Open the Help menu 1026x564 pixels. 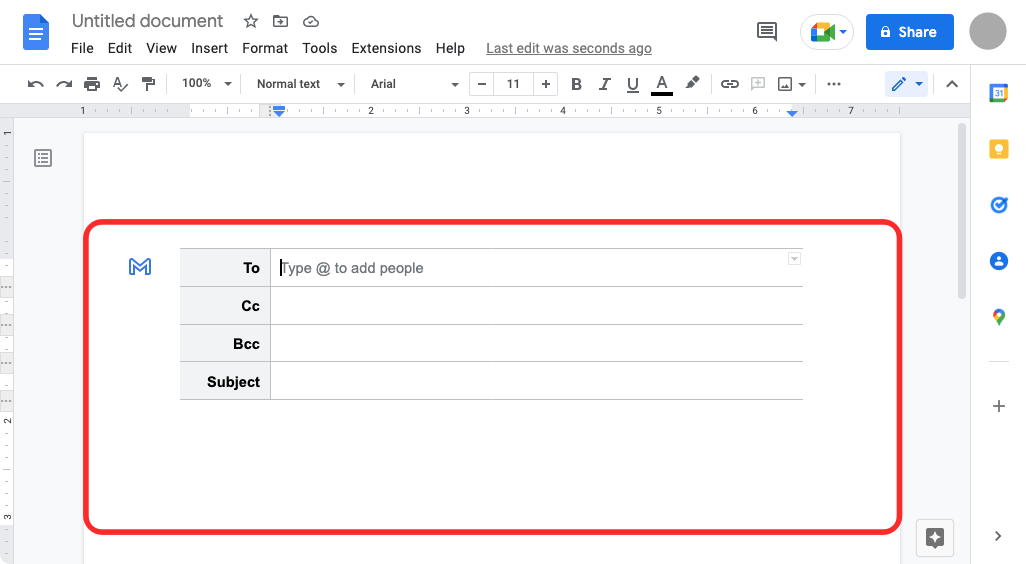tap(450, 48)
